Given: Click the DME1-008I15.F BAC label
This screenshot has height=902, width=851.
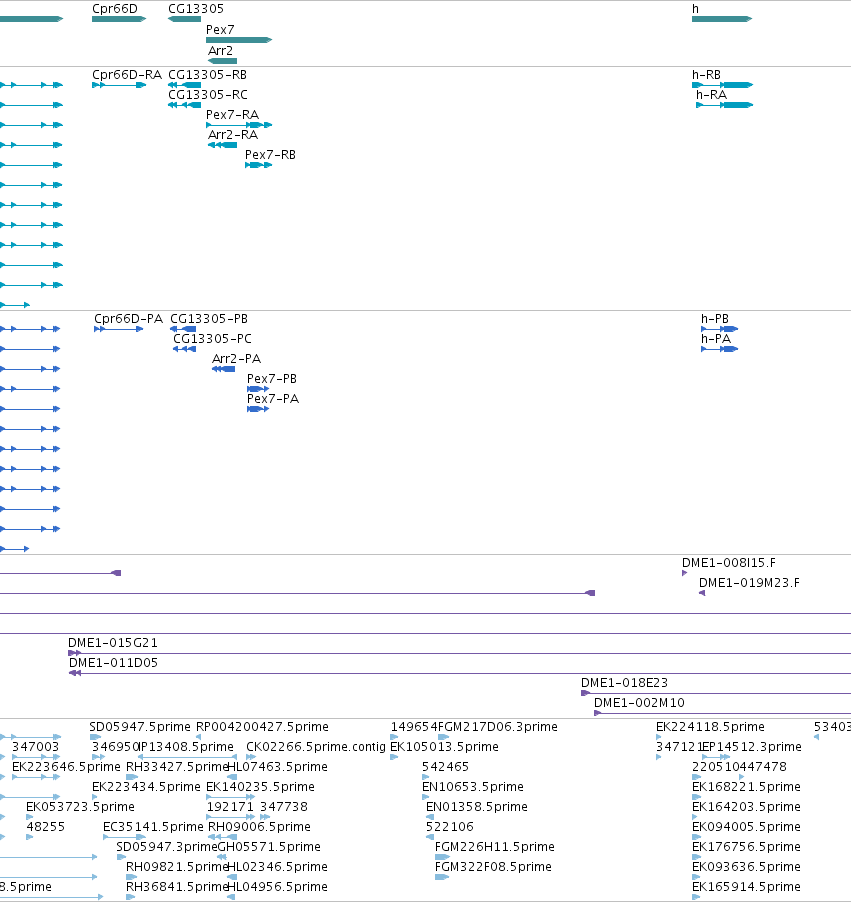Looking at the screenshot, I should pos(728,563).
